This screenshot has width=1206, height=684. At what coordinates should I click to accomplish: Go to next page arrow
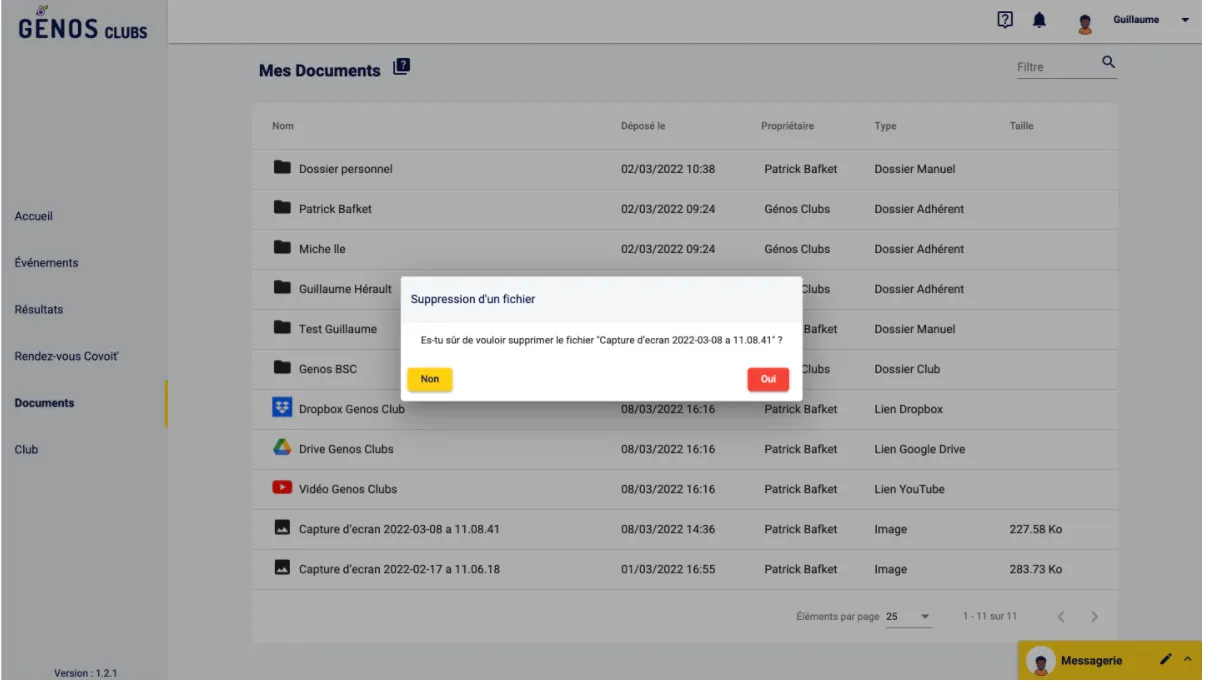(x=1094, y=617)
